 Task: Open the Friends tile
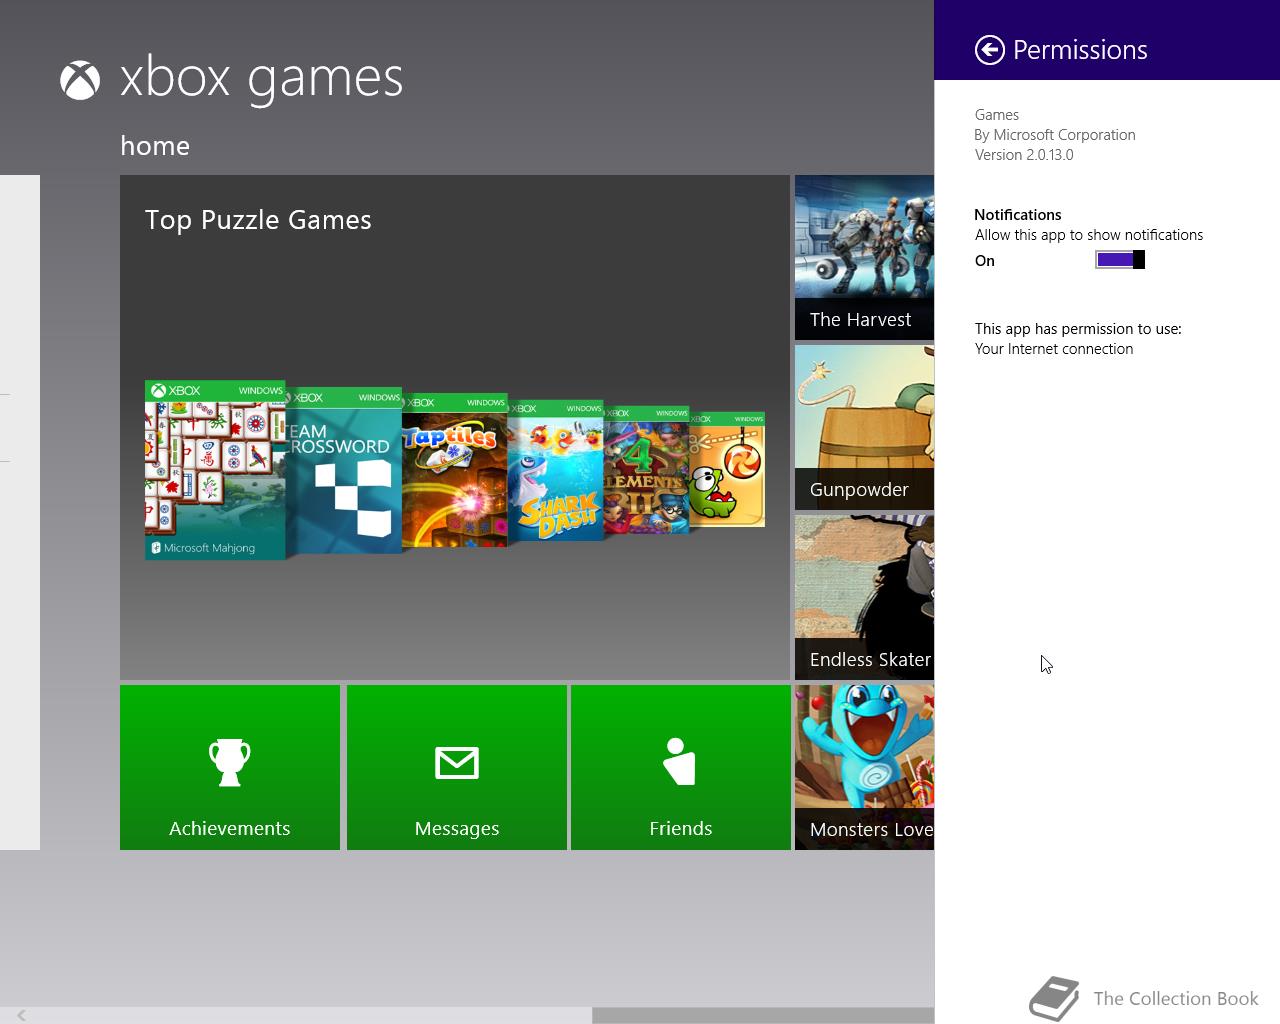(x=681, y=767)
